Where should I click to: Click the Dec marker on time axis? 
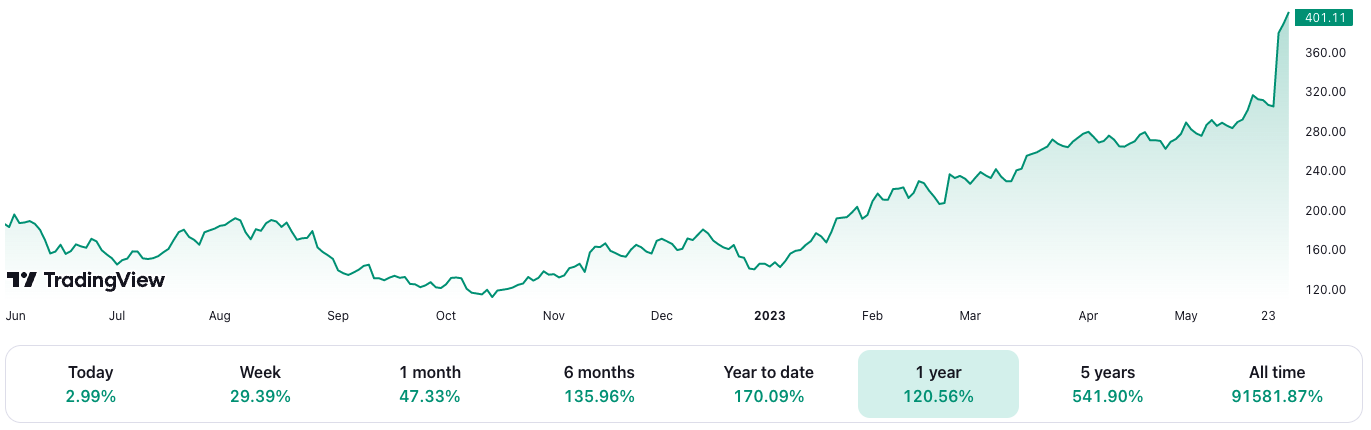[x=661, y=316]
